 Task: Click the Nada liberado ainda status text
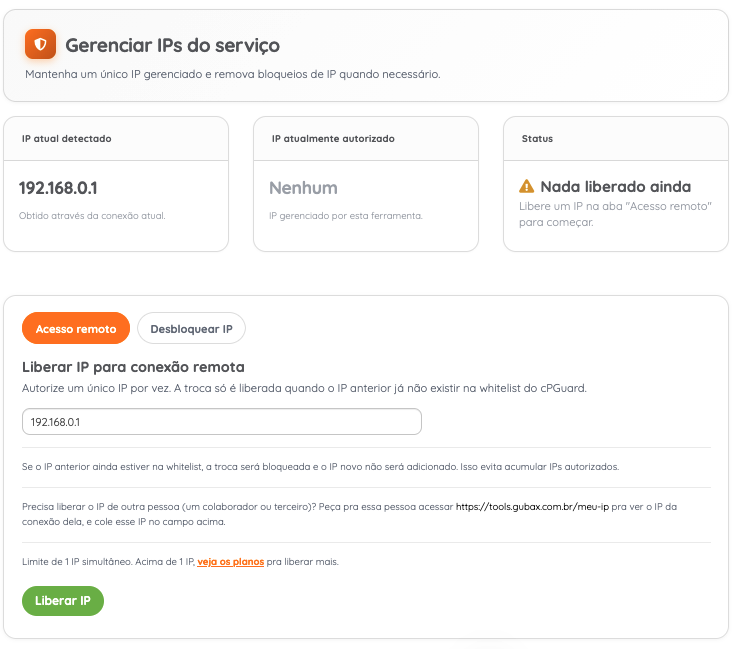pos(616,186)
